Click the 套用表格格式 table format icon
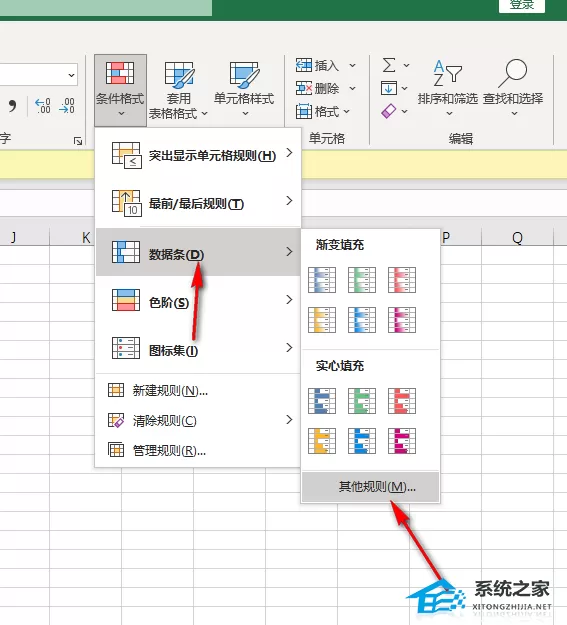 pyautogui.click(x=179, y=75)
